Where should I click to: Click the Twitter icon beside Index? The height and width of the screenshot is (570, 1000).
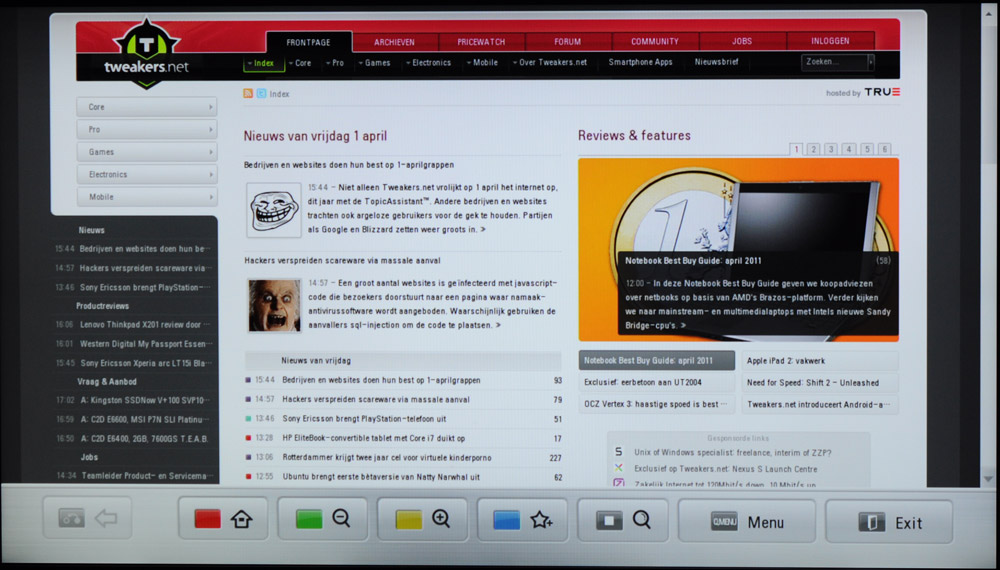pos(261,94)
